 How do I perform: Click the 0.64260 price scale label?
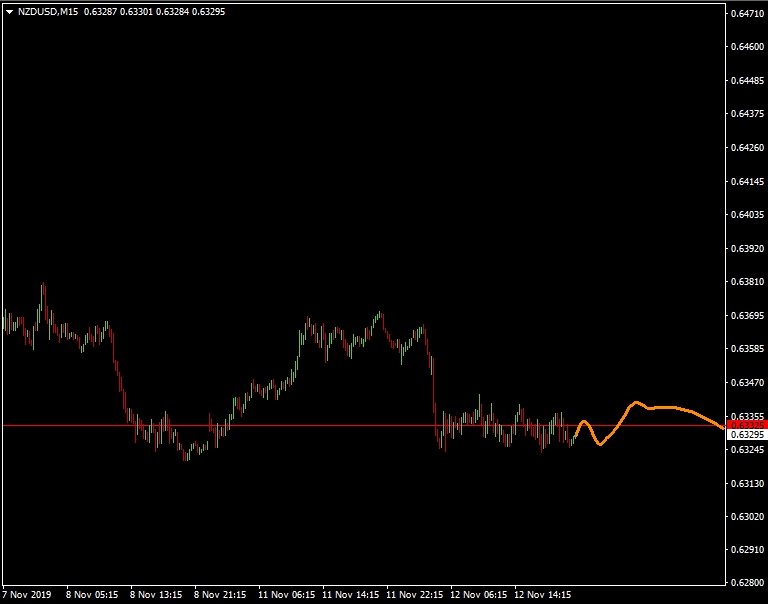[x=746, y=148]
